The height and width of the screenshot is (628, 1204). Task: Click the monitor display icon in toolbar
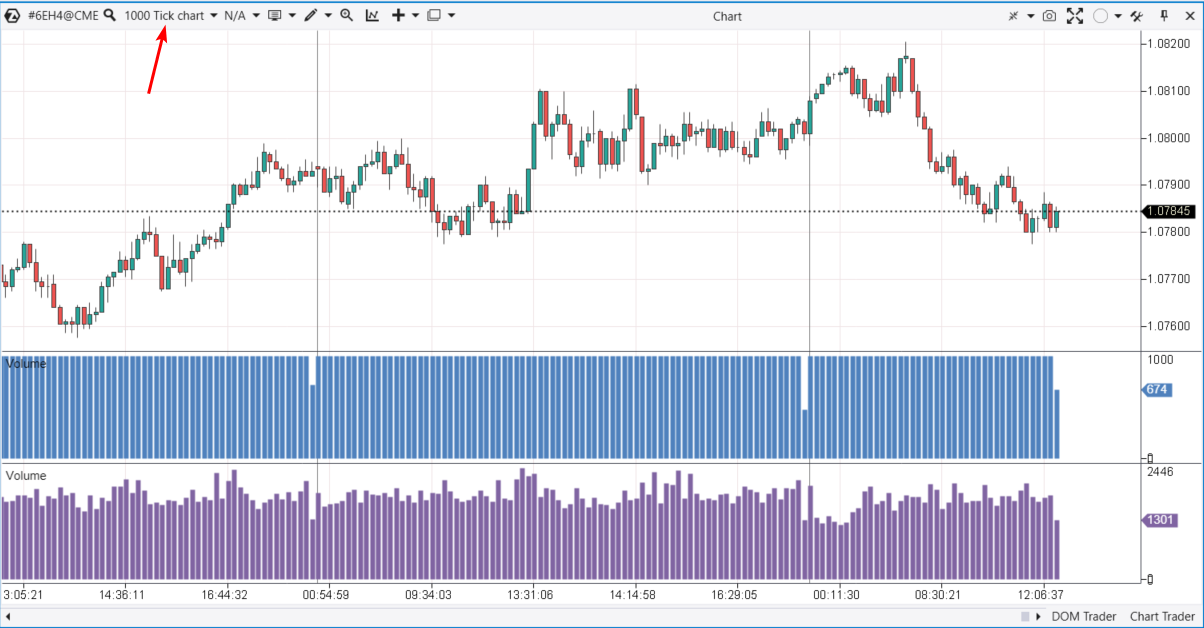pyautogui.click(x=275, y=16)
